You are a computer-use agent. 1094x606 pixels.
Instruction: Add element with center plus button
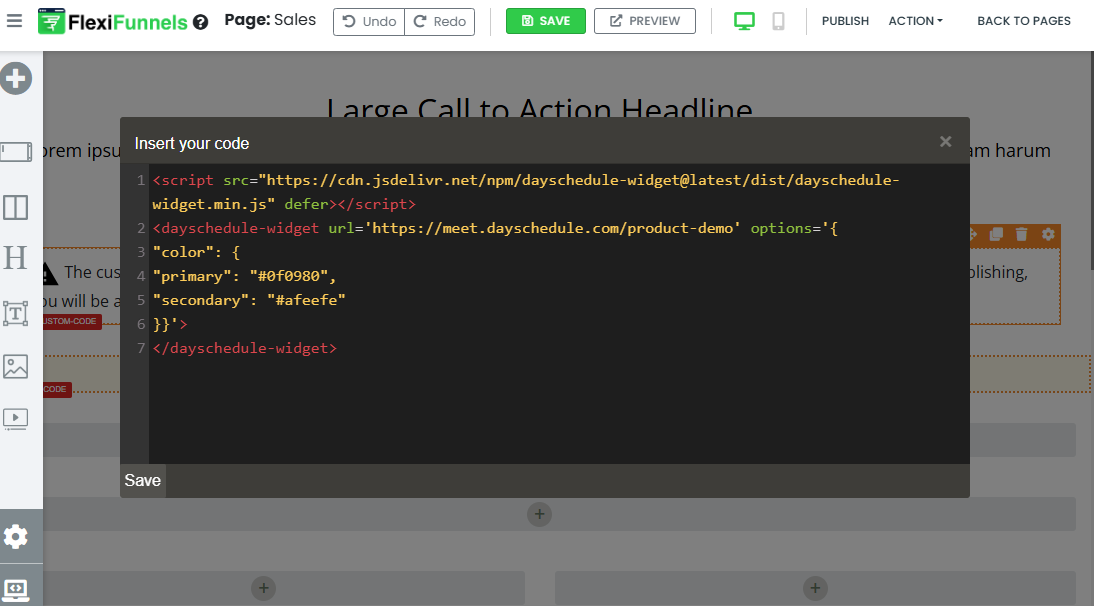539,515
